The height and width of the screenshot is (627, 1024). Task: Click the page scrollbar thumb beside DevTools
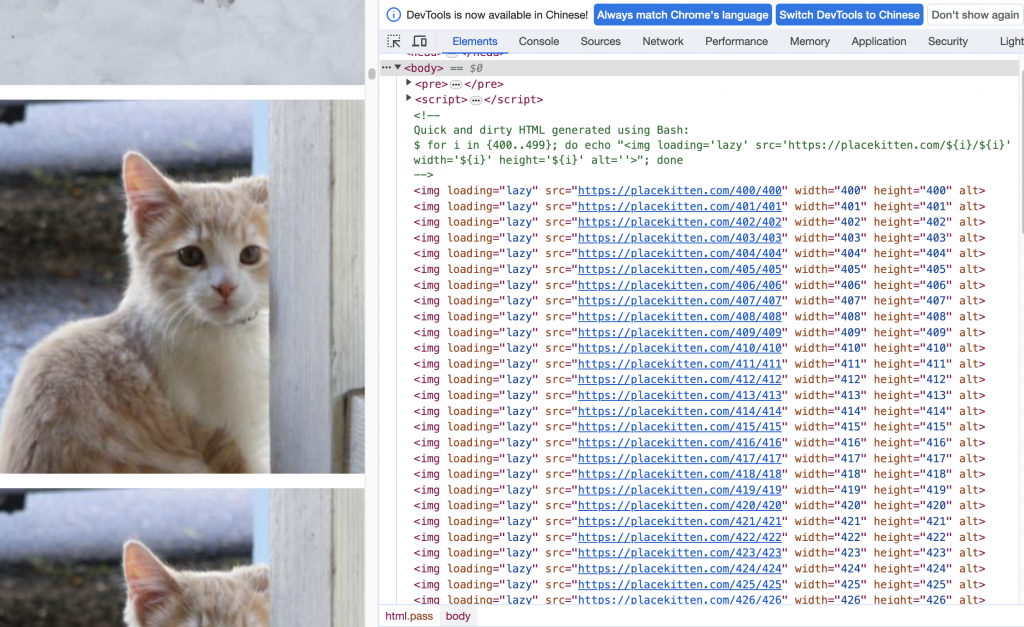372,73
